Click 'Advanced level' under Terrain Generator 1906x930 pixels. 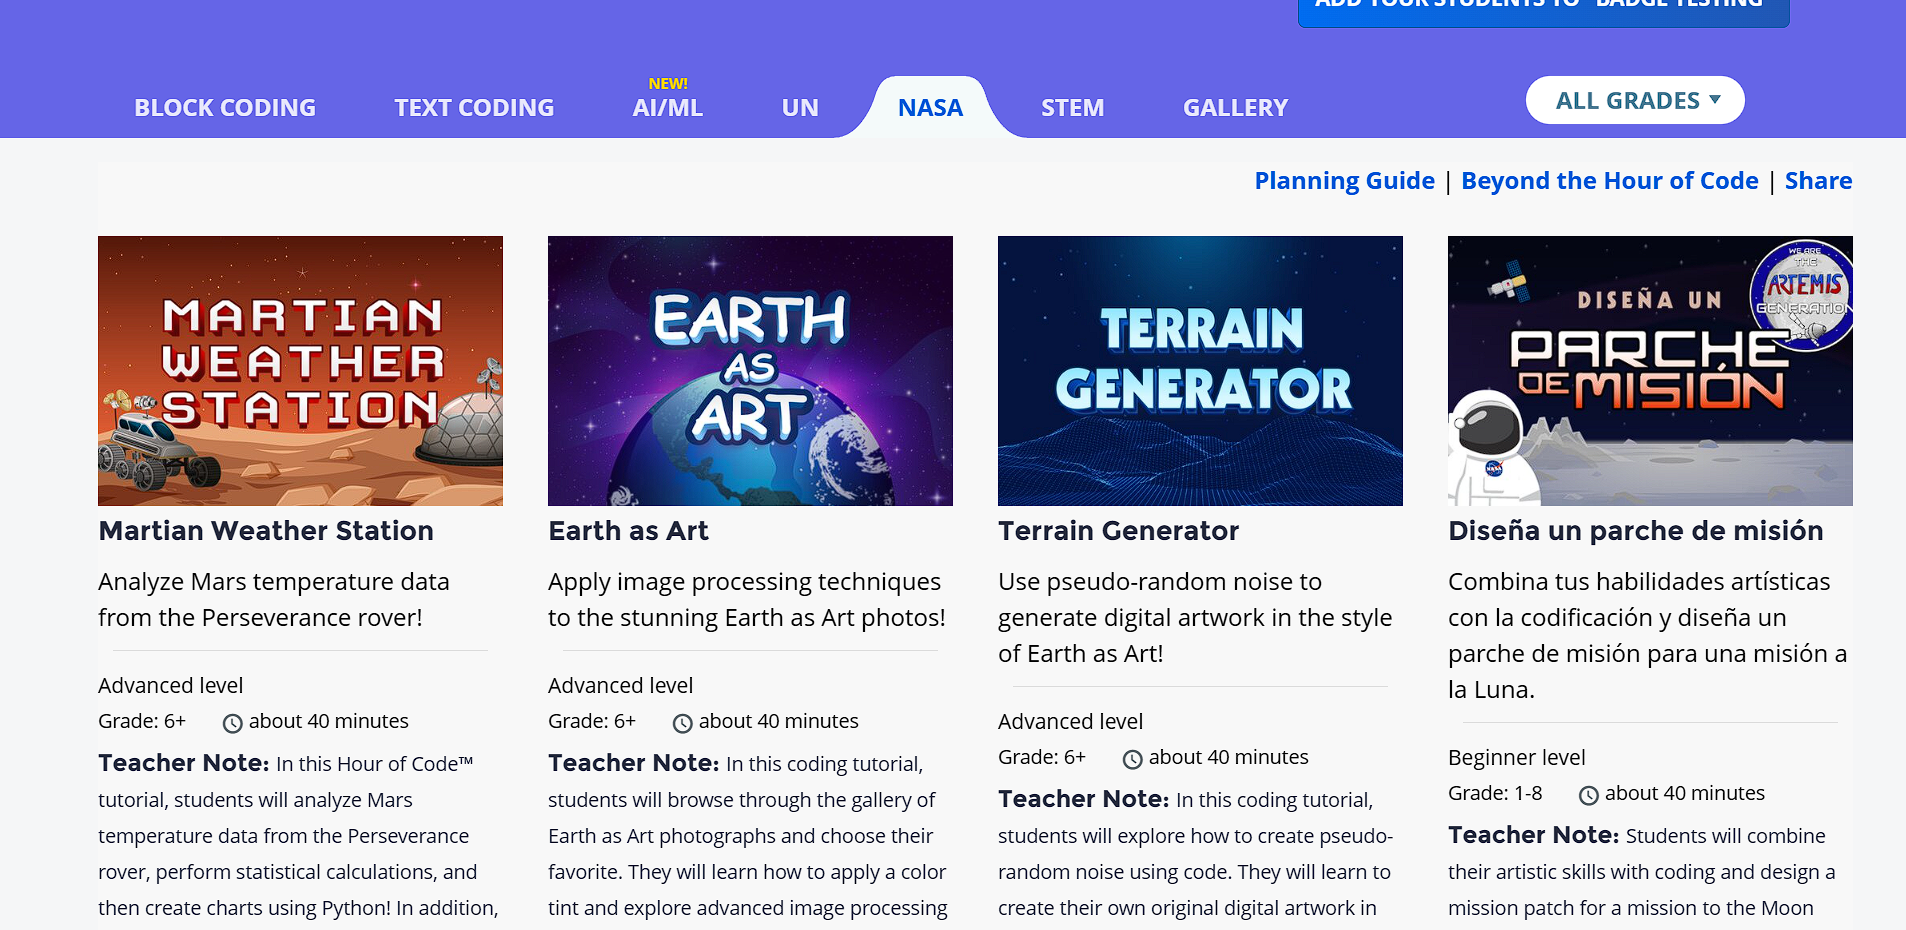[1070, 721]
